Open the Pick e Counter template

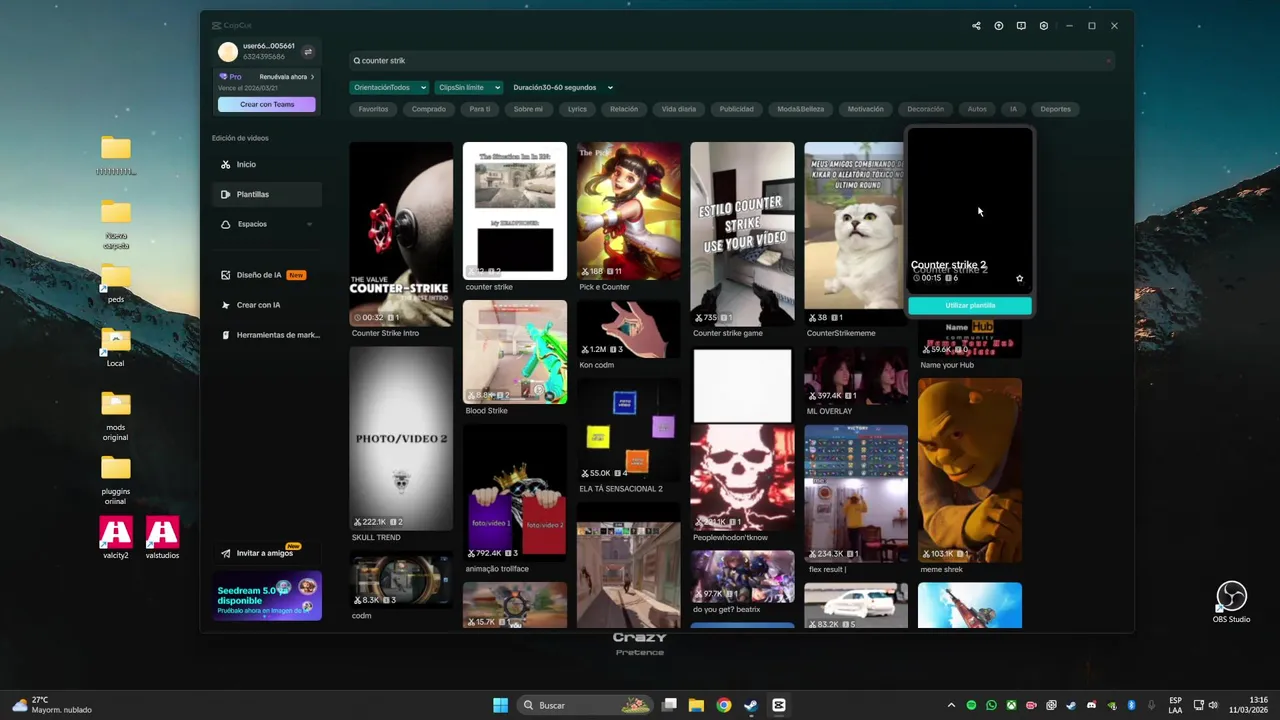(628, 211)
